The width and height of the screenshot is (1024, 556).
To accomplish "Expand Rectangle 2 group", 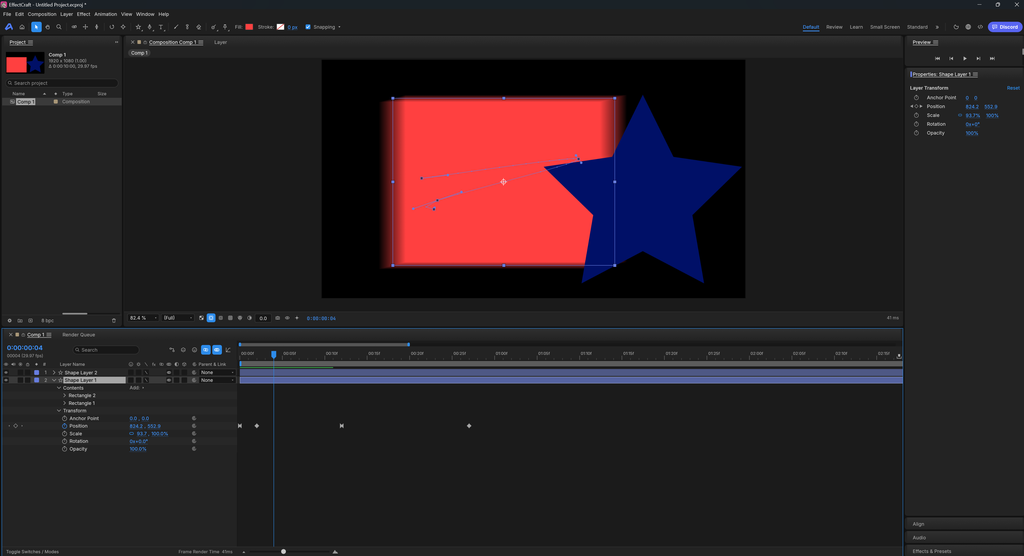I will pos(64,395).
